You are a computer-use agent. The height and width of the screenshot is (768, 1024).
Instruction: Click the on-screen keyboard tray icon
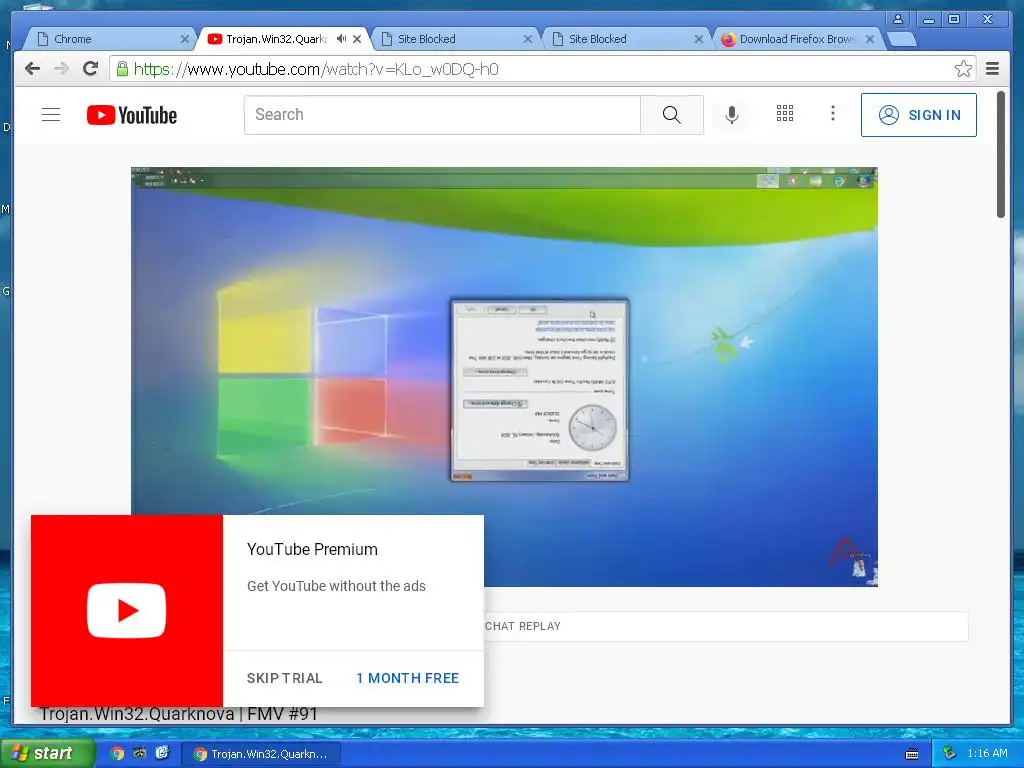tap(912, 754)
